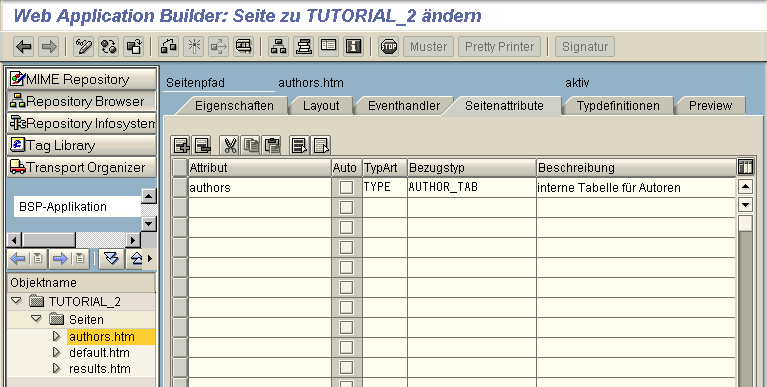Open history dropdown next to blue right arrow
767x387 pixels.
tap(80, 258)
